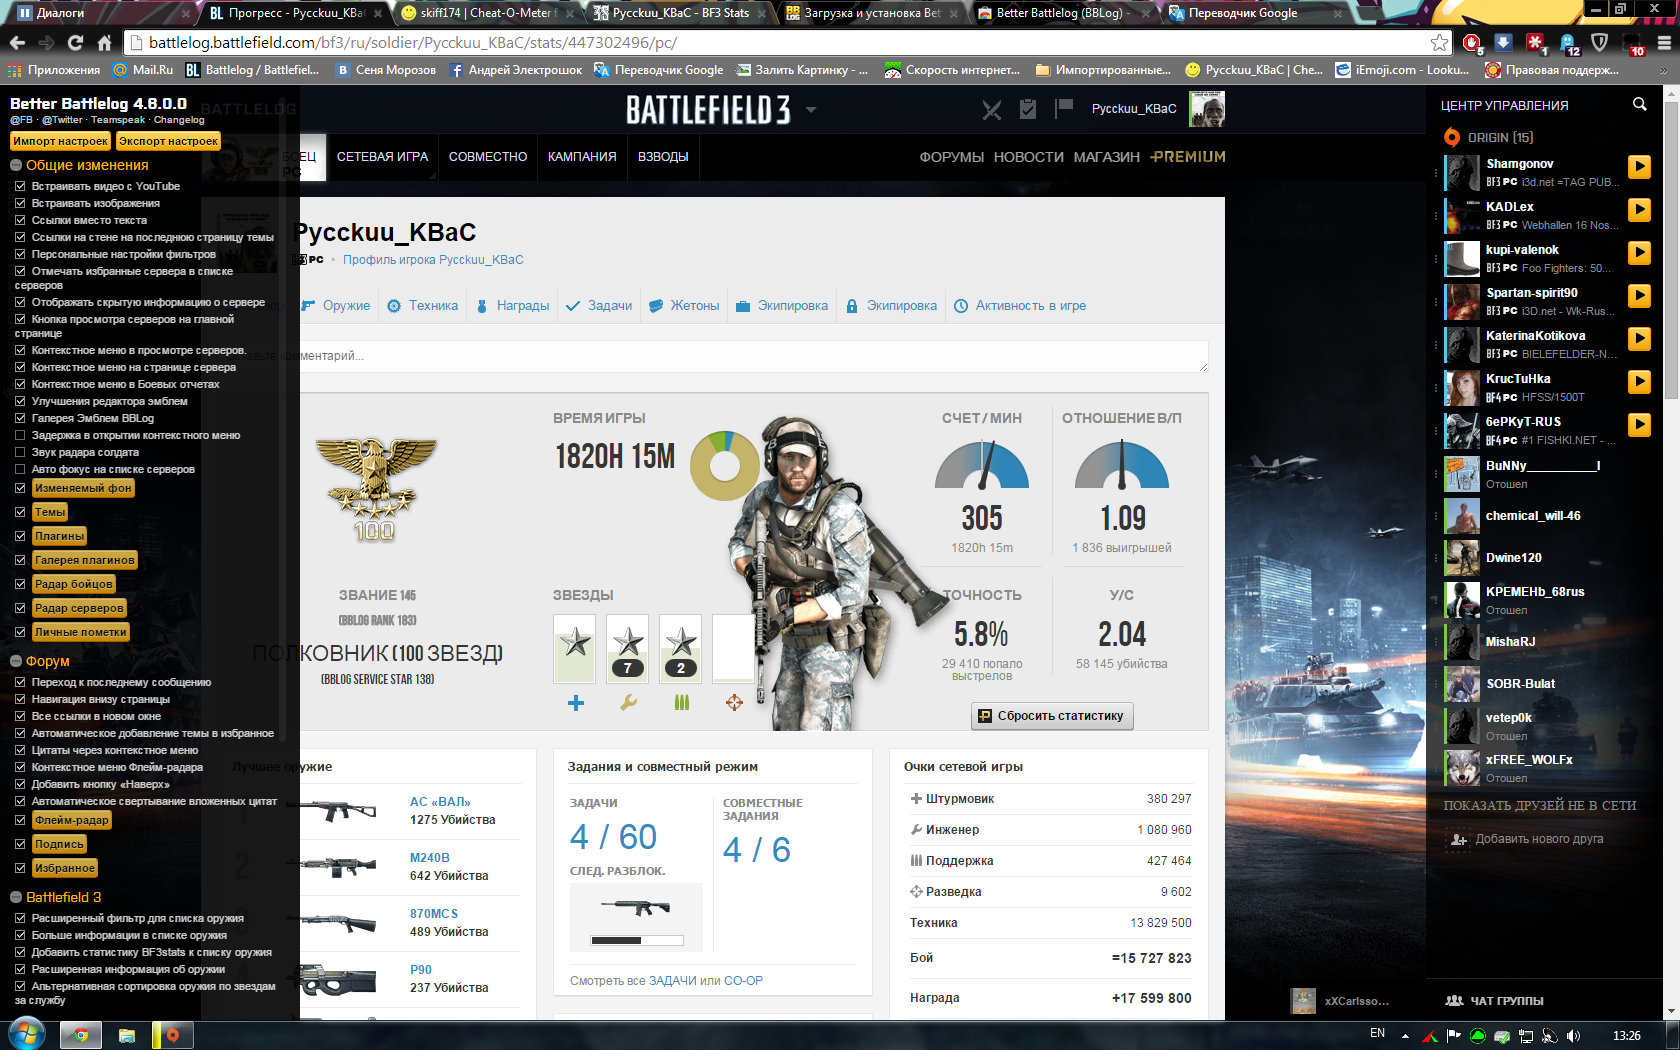Click Добавить нового друга link
Screen dimensions: 1680x1050
1539,839
